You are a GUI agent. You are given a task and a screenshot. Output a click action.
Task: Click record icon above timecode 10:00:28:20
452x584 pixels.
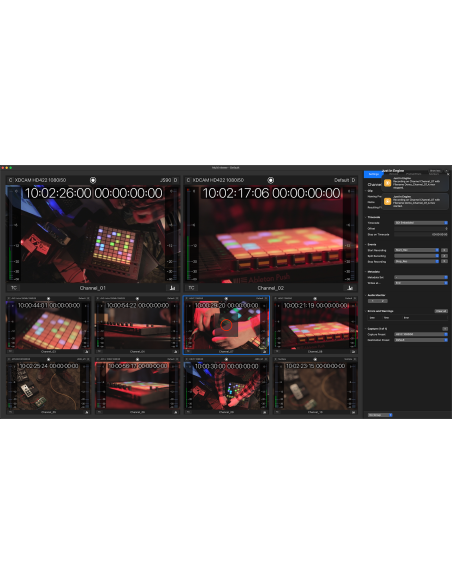(226, 299)
